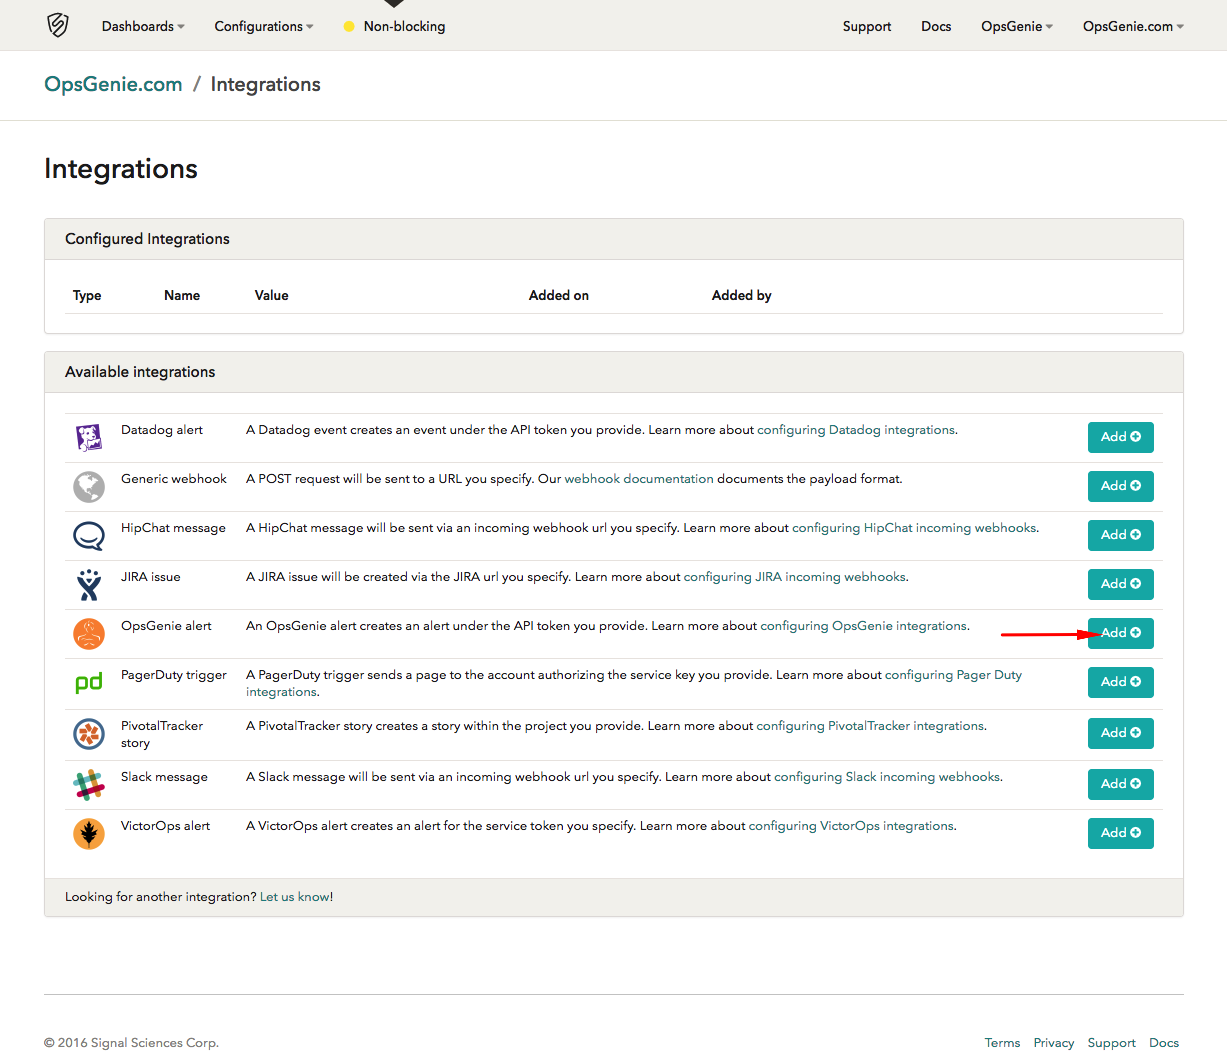This screenshot has width=1227, height=1059.
Task: Click the JIRA issue icon
Action: tap(89, 585)
